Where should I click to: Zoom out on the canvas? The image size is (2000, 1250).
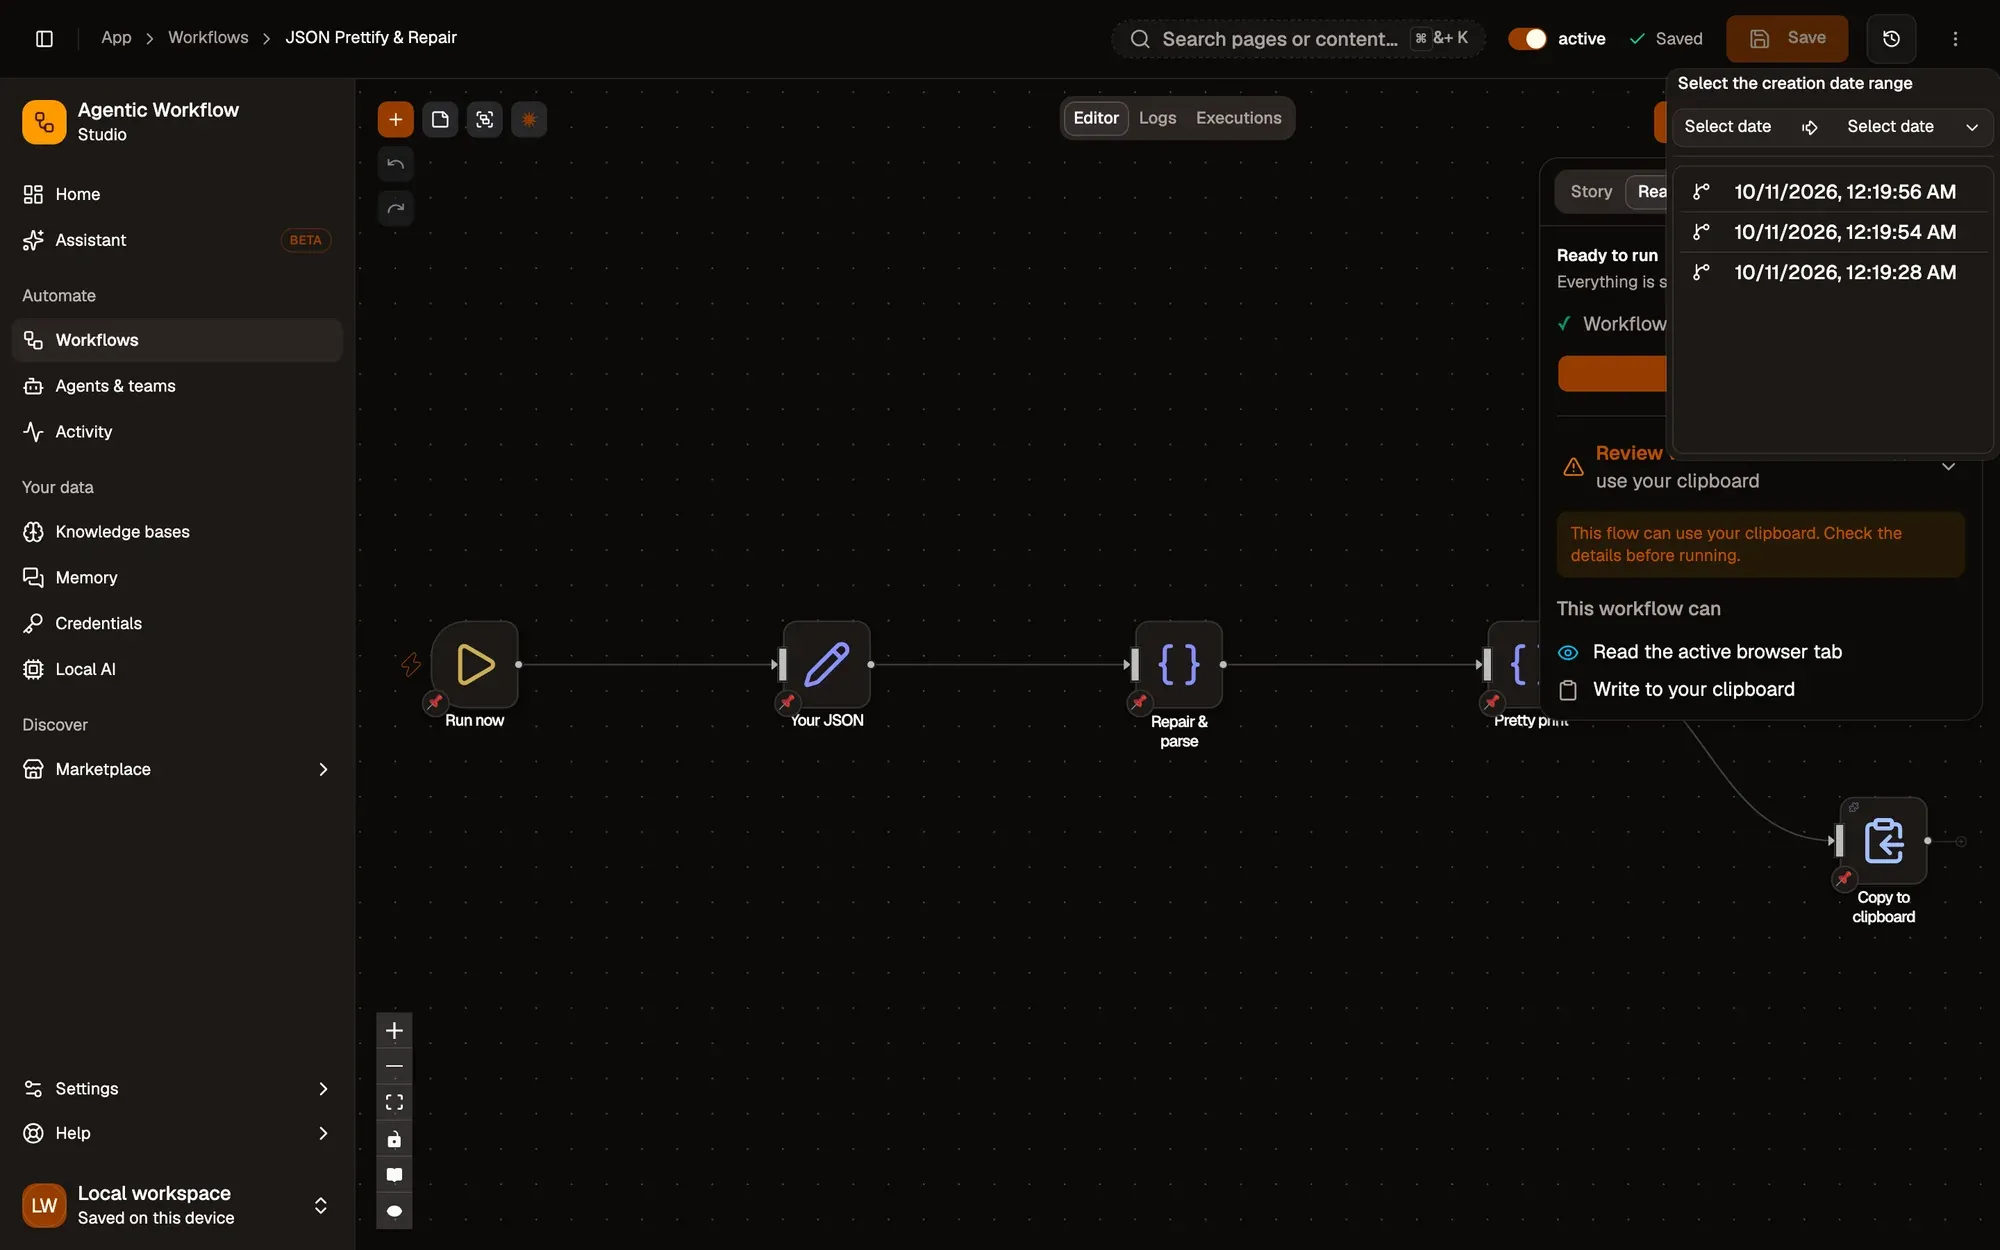click(394, 1066)
